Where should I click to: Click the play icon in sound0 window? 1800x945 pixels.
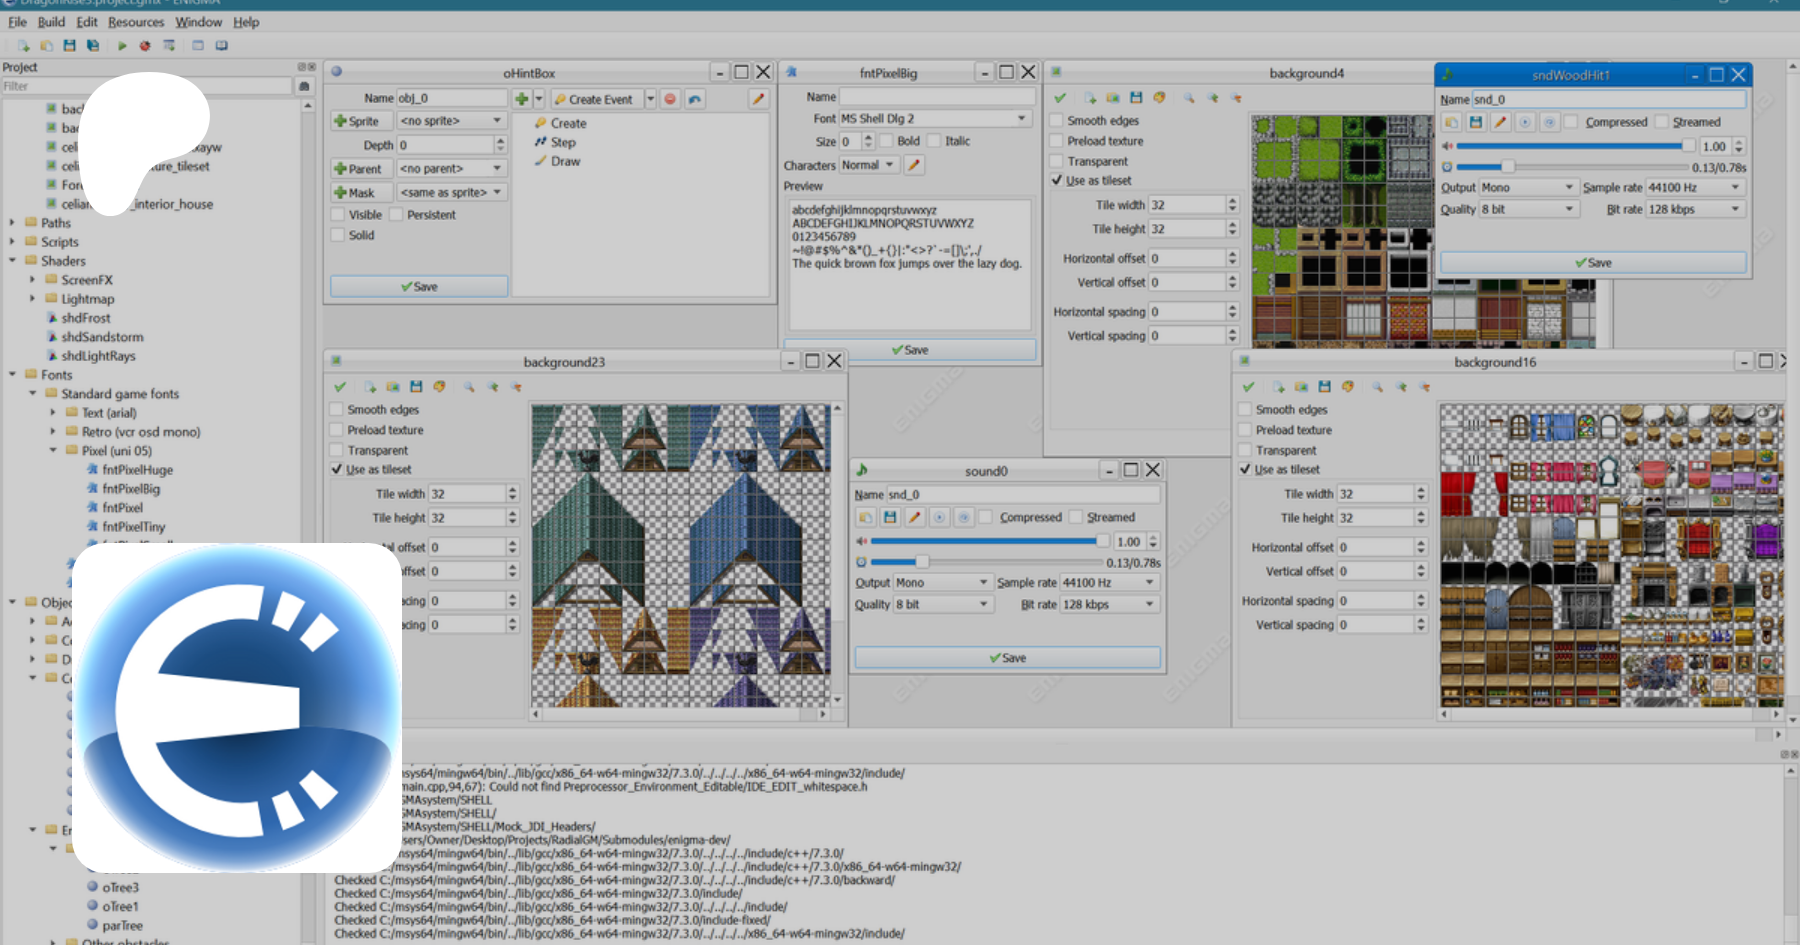pyautogui.click(x=939, y=517)
